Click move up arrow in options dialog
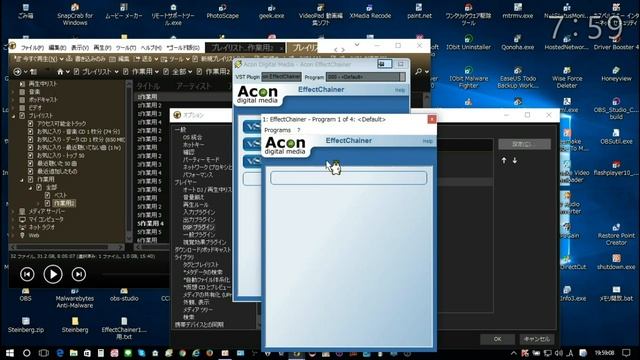 [x=504, y=161]
